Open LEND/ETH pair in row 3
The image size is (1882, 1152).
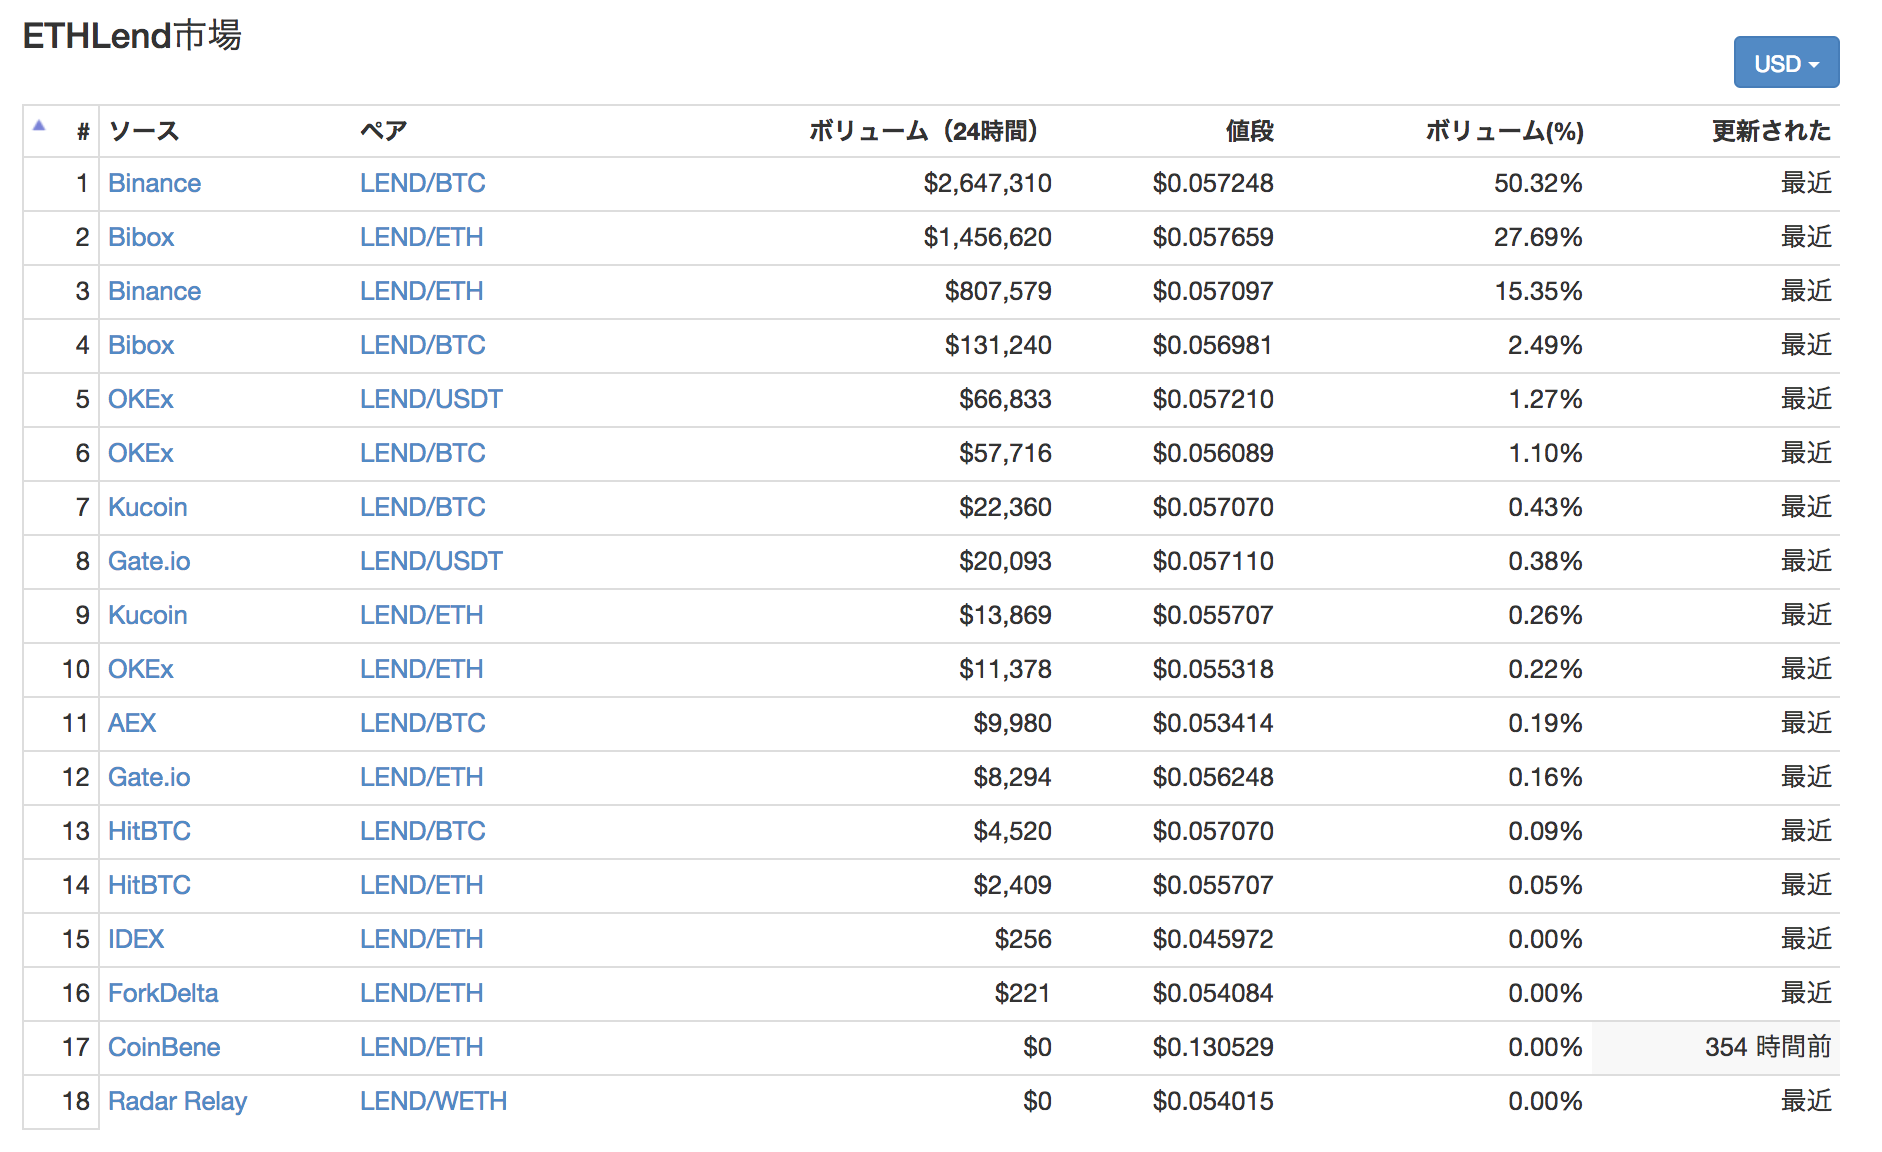[421, 291]
